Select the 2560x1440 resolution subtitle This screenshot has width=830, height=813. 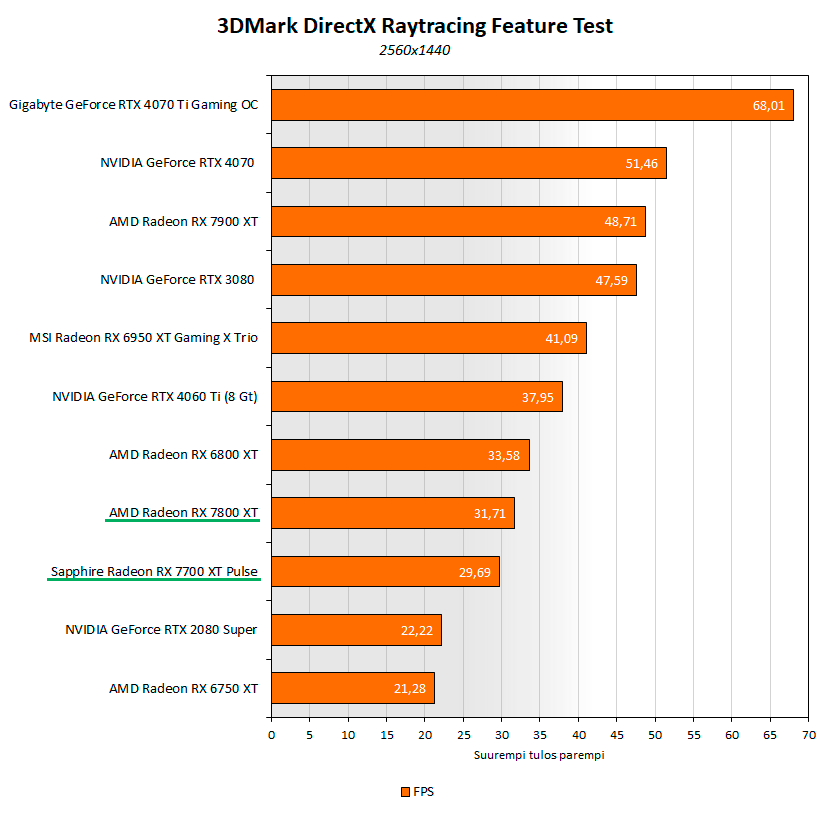[x=414, y=50]
